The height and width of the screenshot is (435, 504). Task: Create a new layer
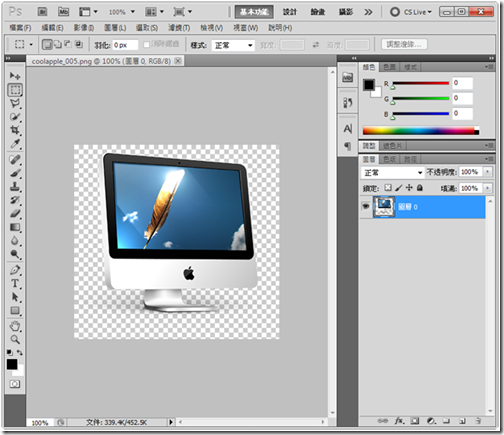pyautogui.click(x=462, y=421)
